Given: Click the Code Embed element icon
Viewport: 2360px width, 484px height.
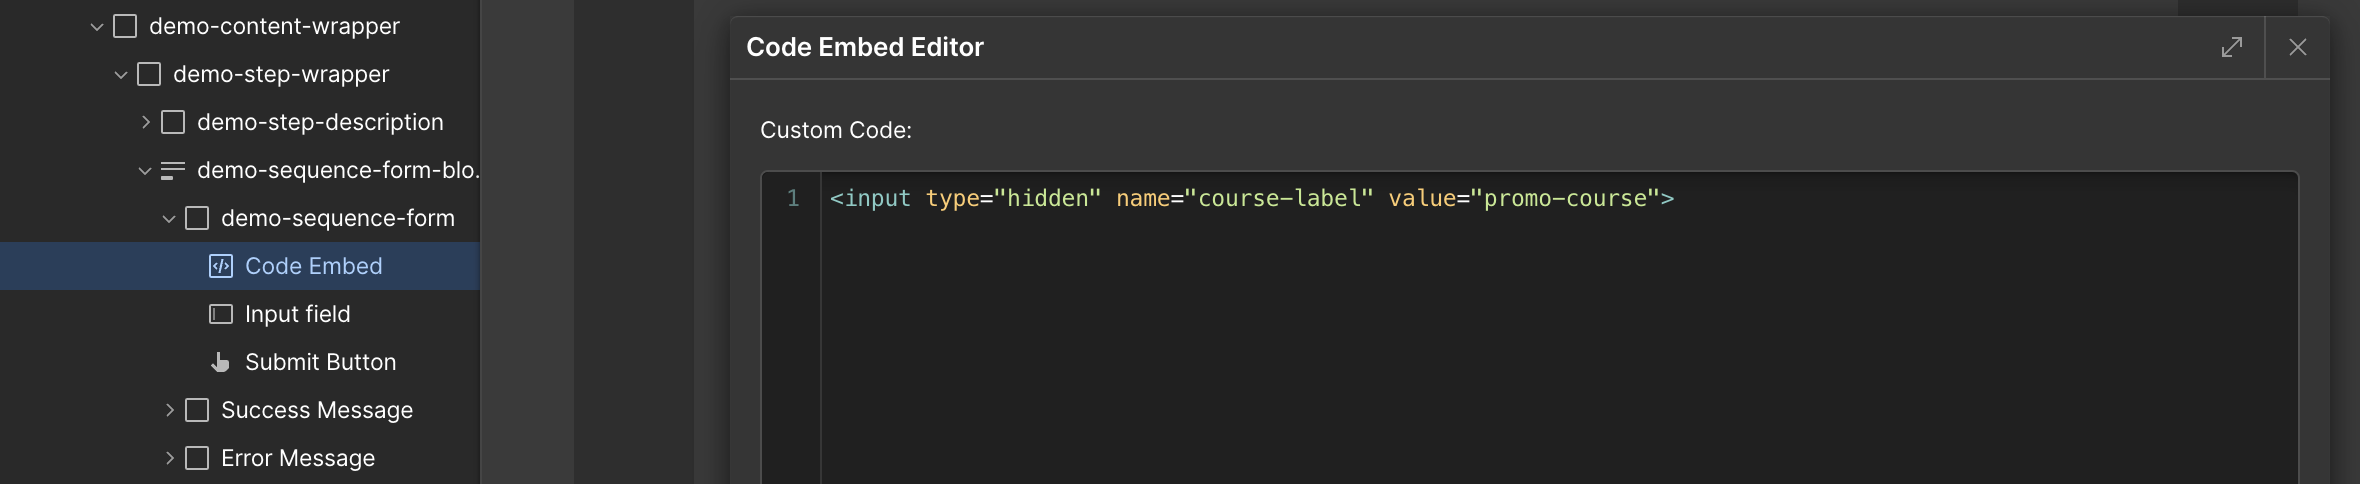Looking at the screenshot, I should (221, 266).
